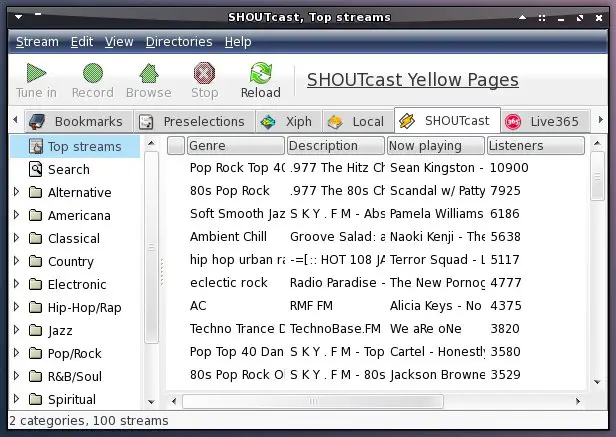Expand the Spiritual category
This screenshot has height=437, width=616.
point(16,398)
